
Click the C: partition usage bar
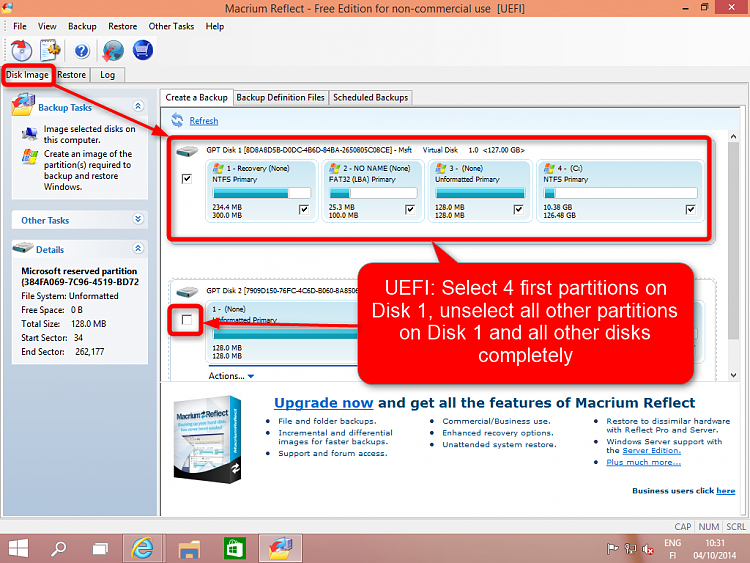(x=620, y=193)
